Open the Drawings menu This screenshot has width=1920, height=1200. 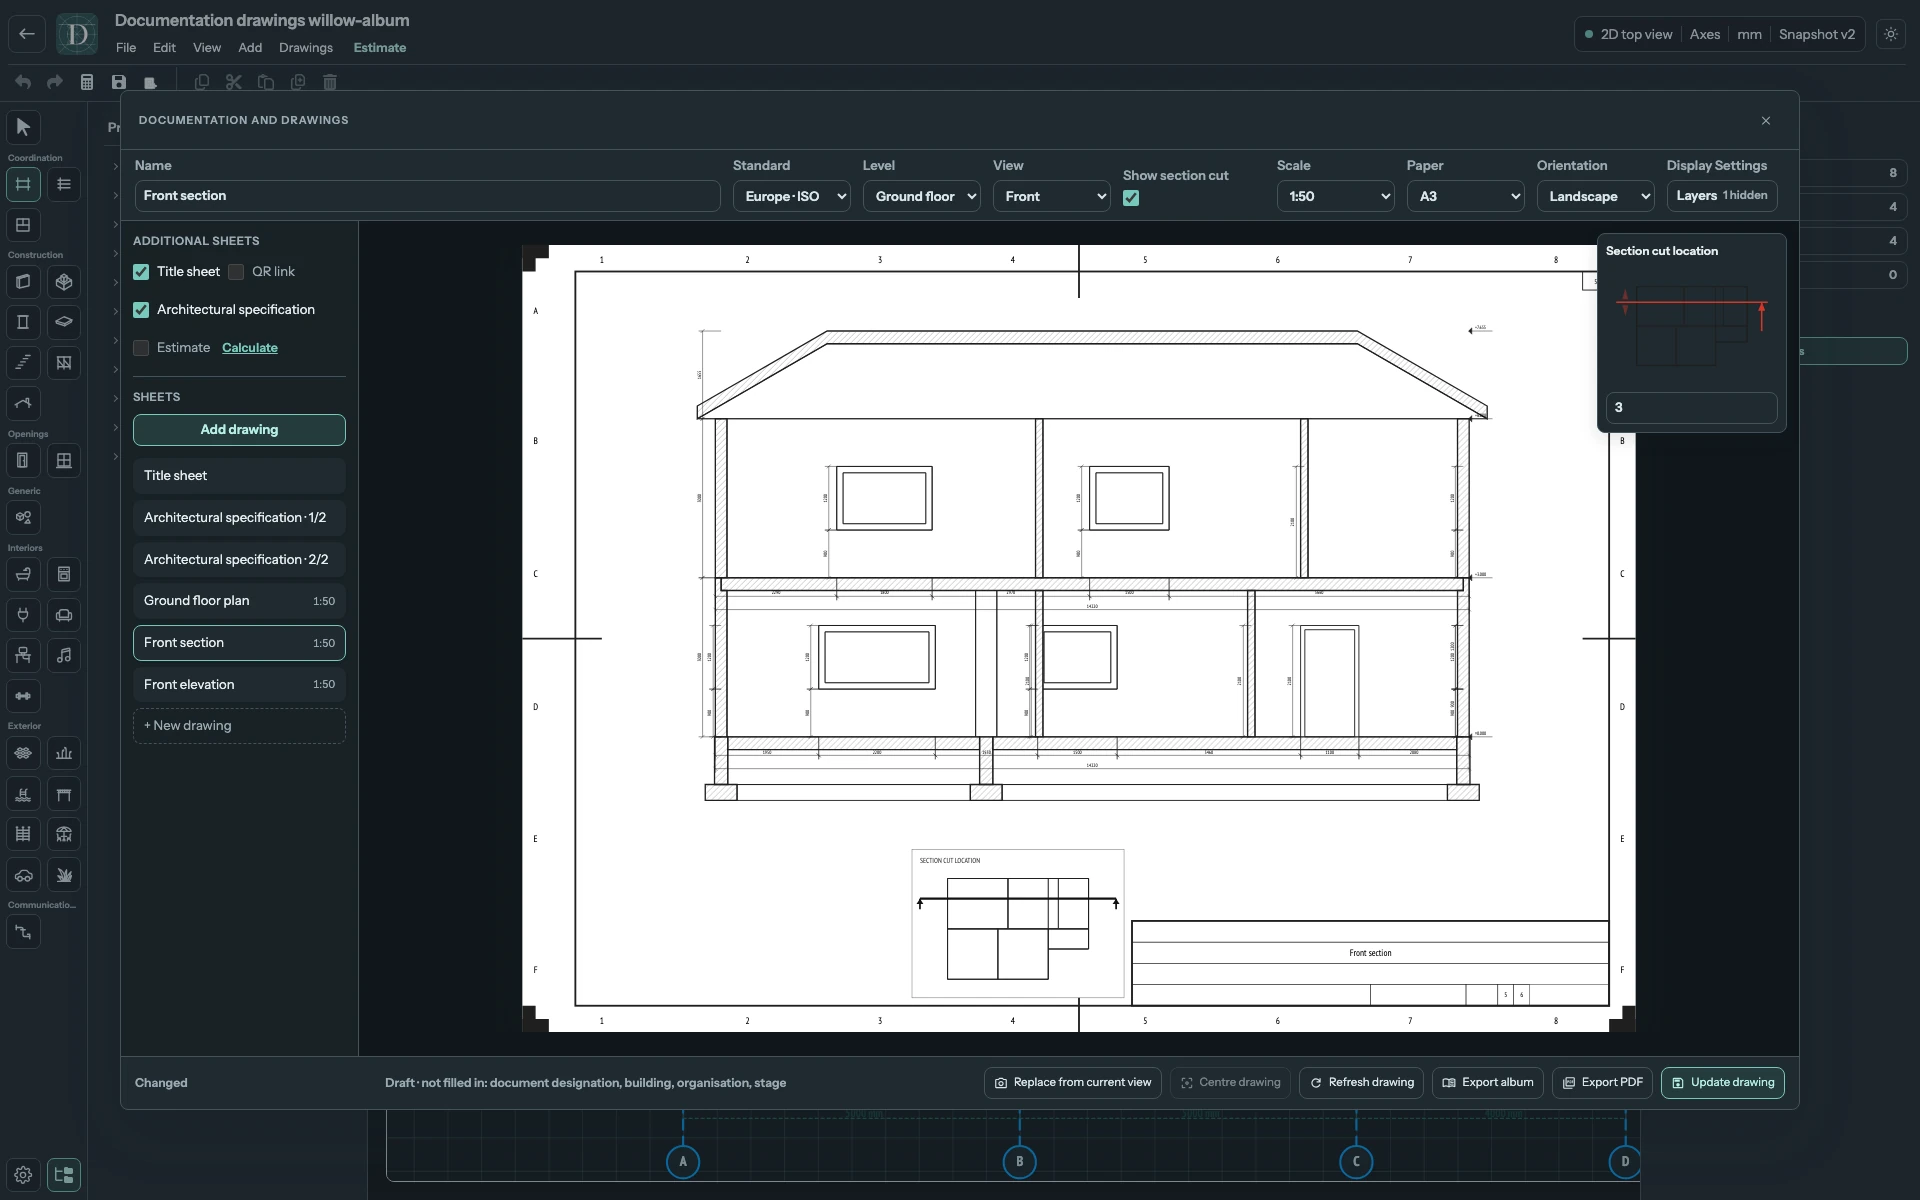click(306, 47)
